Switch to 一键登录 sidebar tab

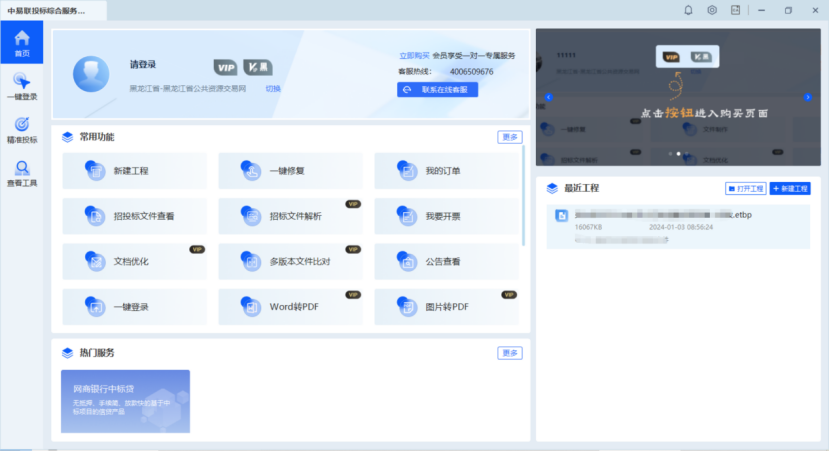click(22, 87)
